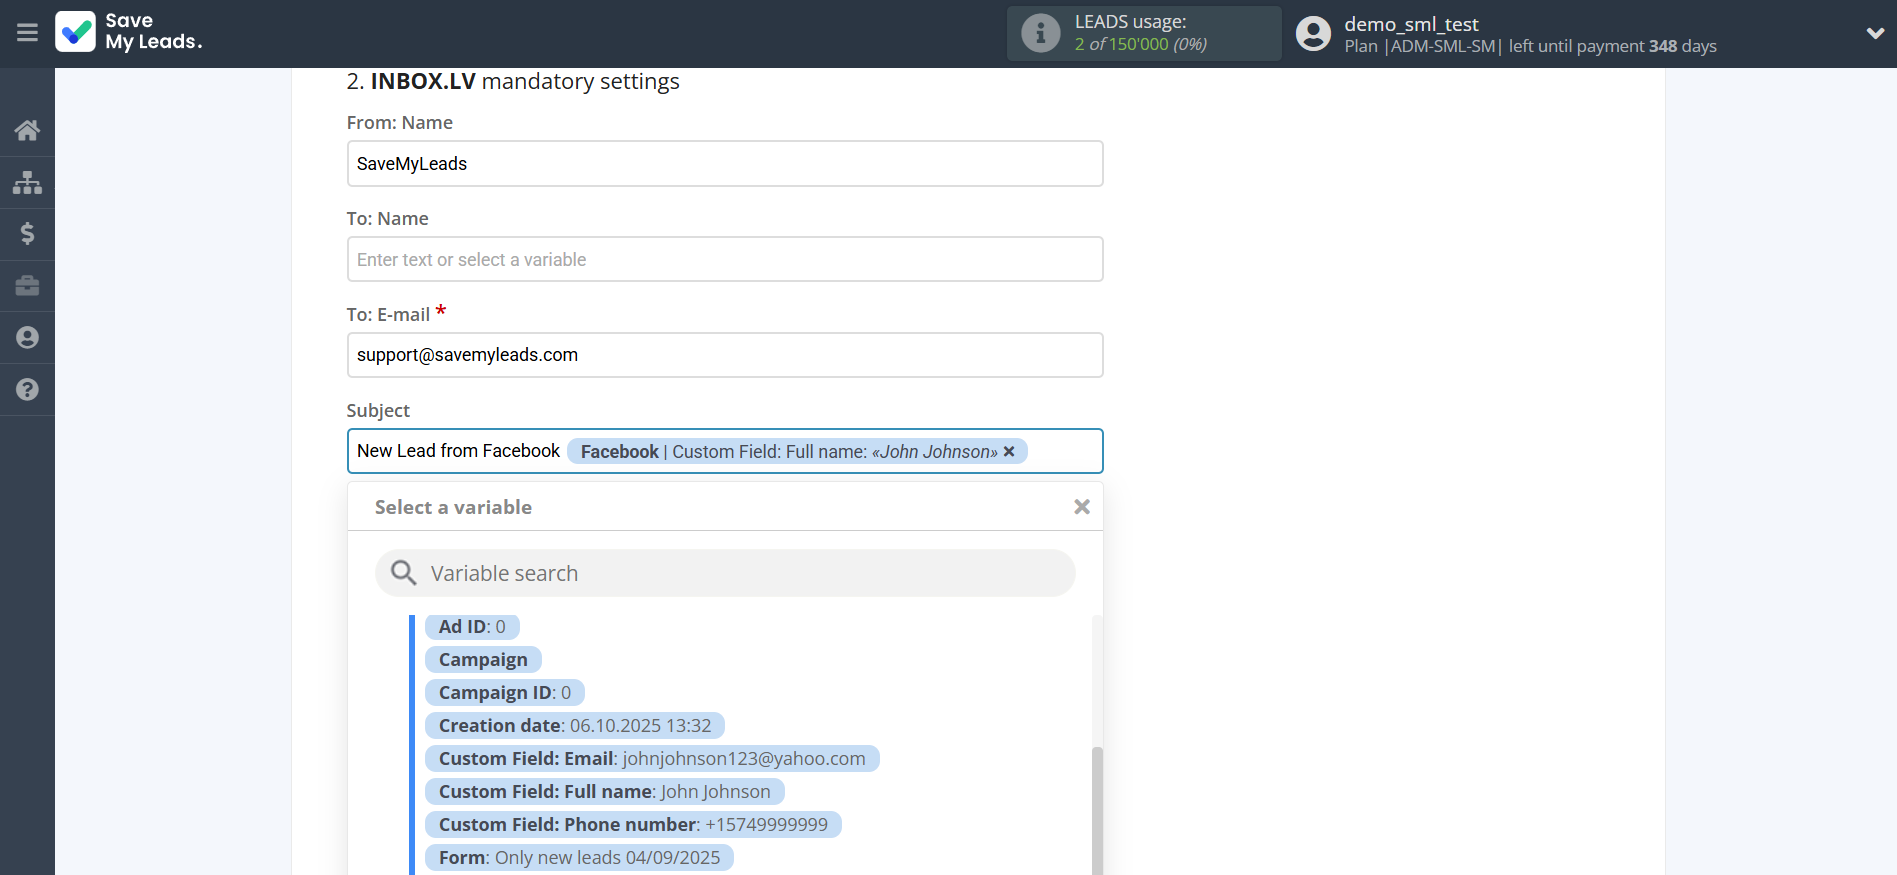This screenshot has width=1897, height=875.
Task: Open the profile icon in sidebar
Action: (27, 338)
